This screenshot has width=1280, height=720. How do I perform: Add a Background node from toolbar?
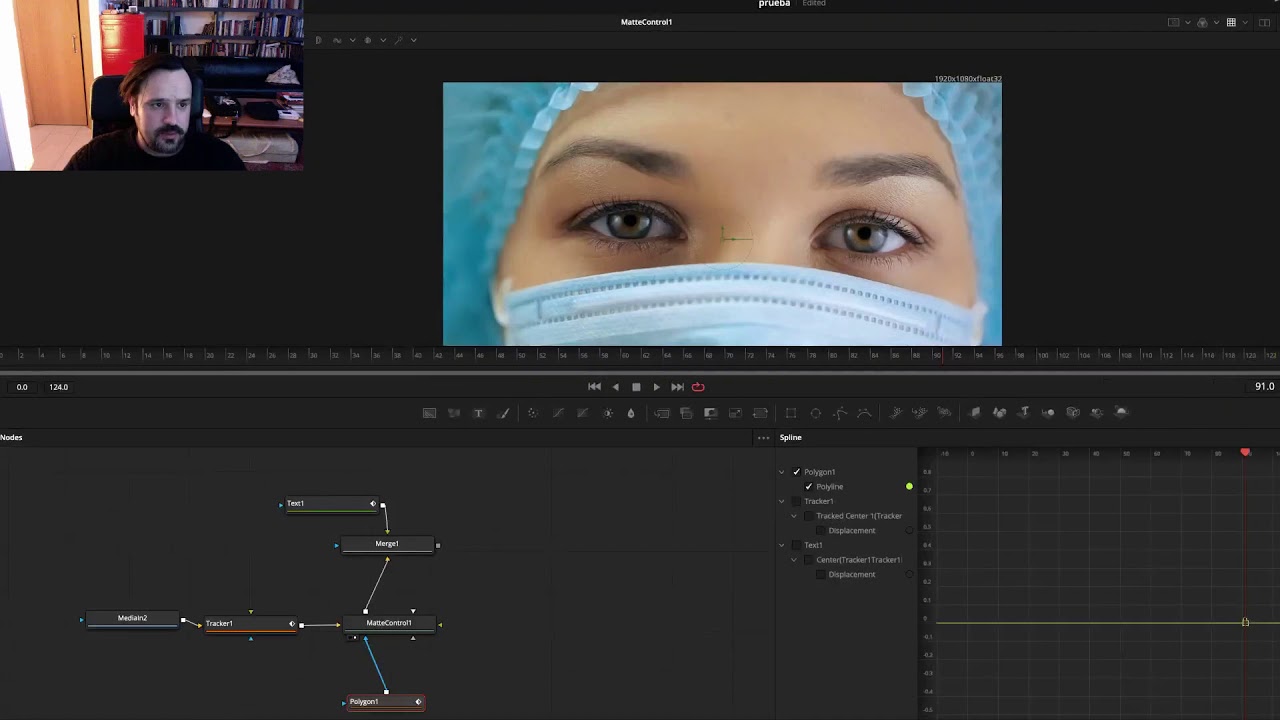tap(429, 413)
